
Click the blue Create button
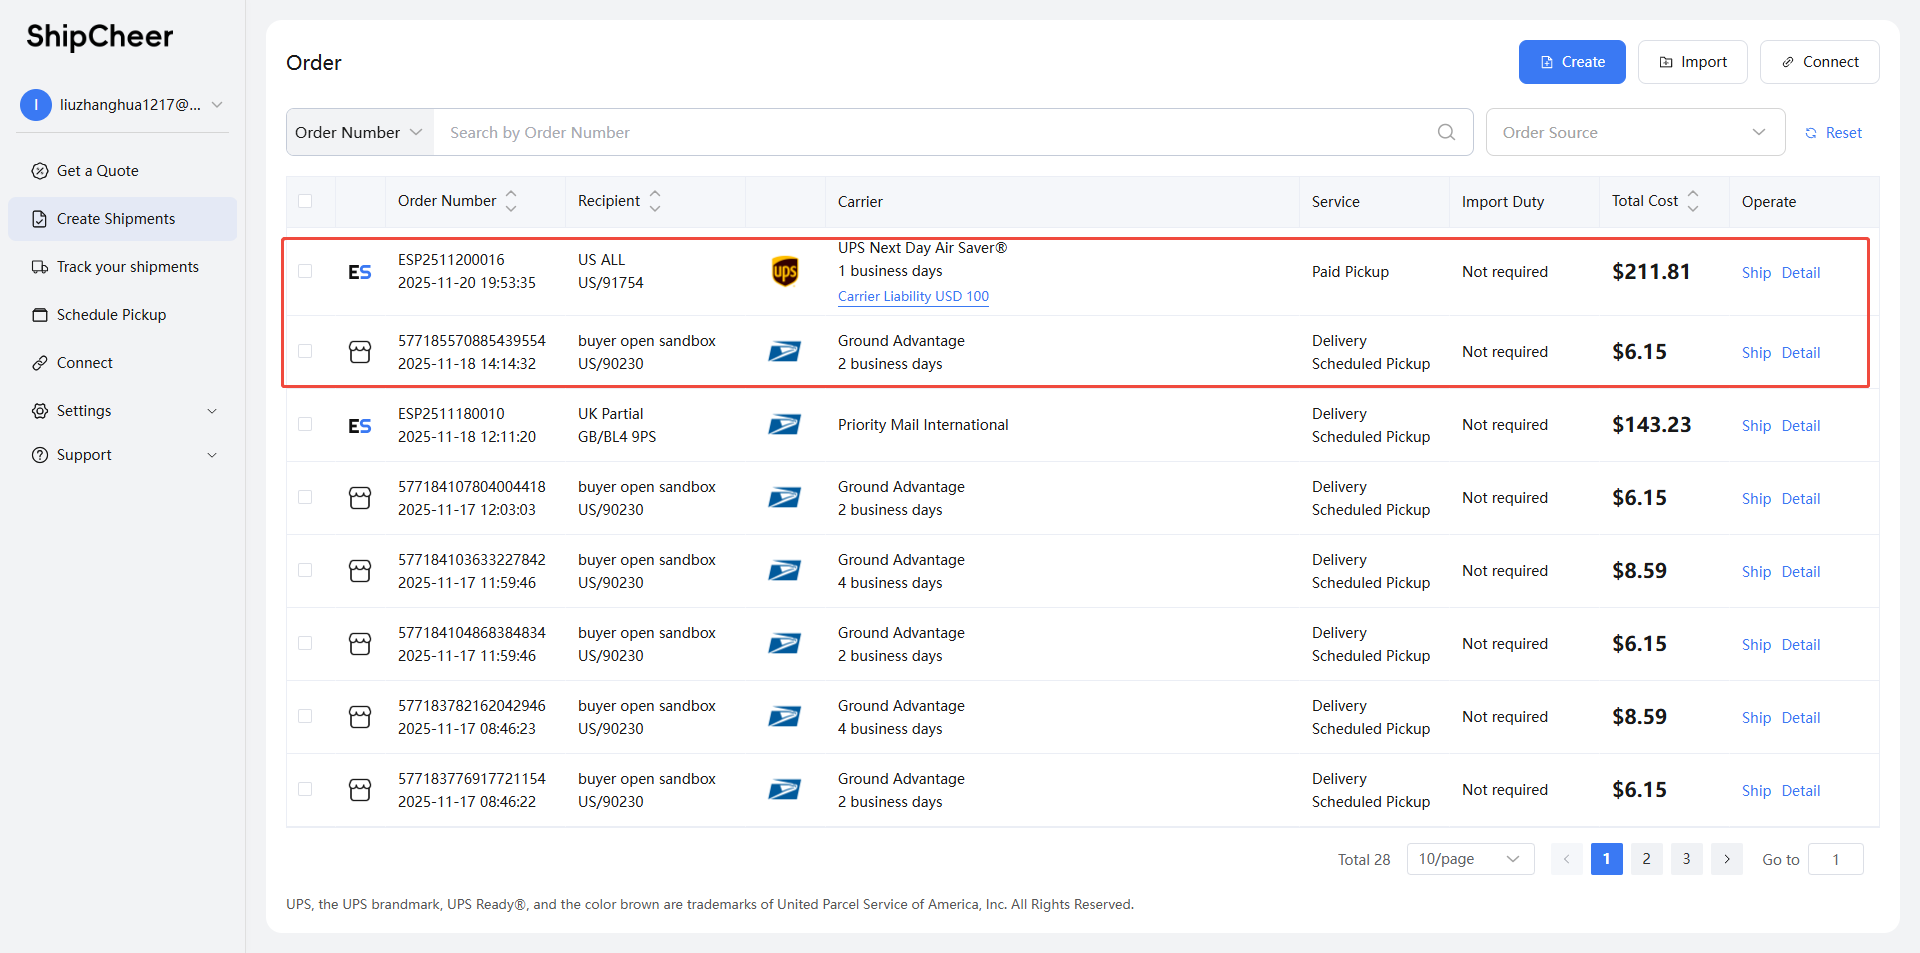[x=1572, y=62]
